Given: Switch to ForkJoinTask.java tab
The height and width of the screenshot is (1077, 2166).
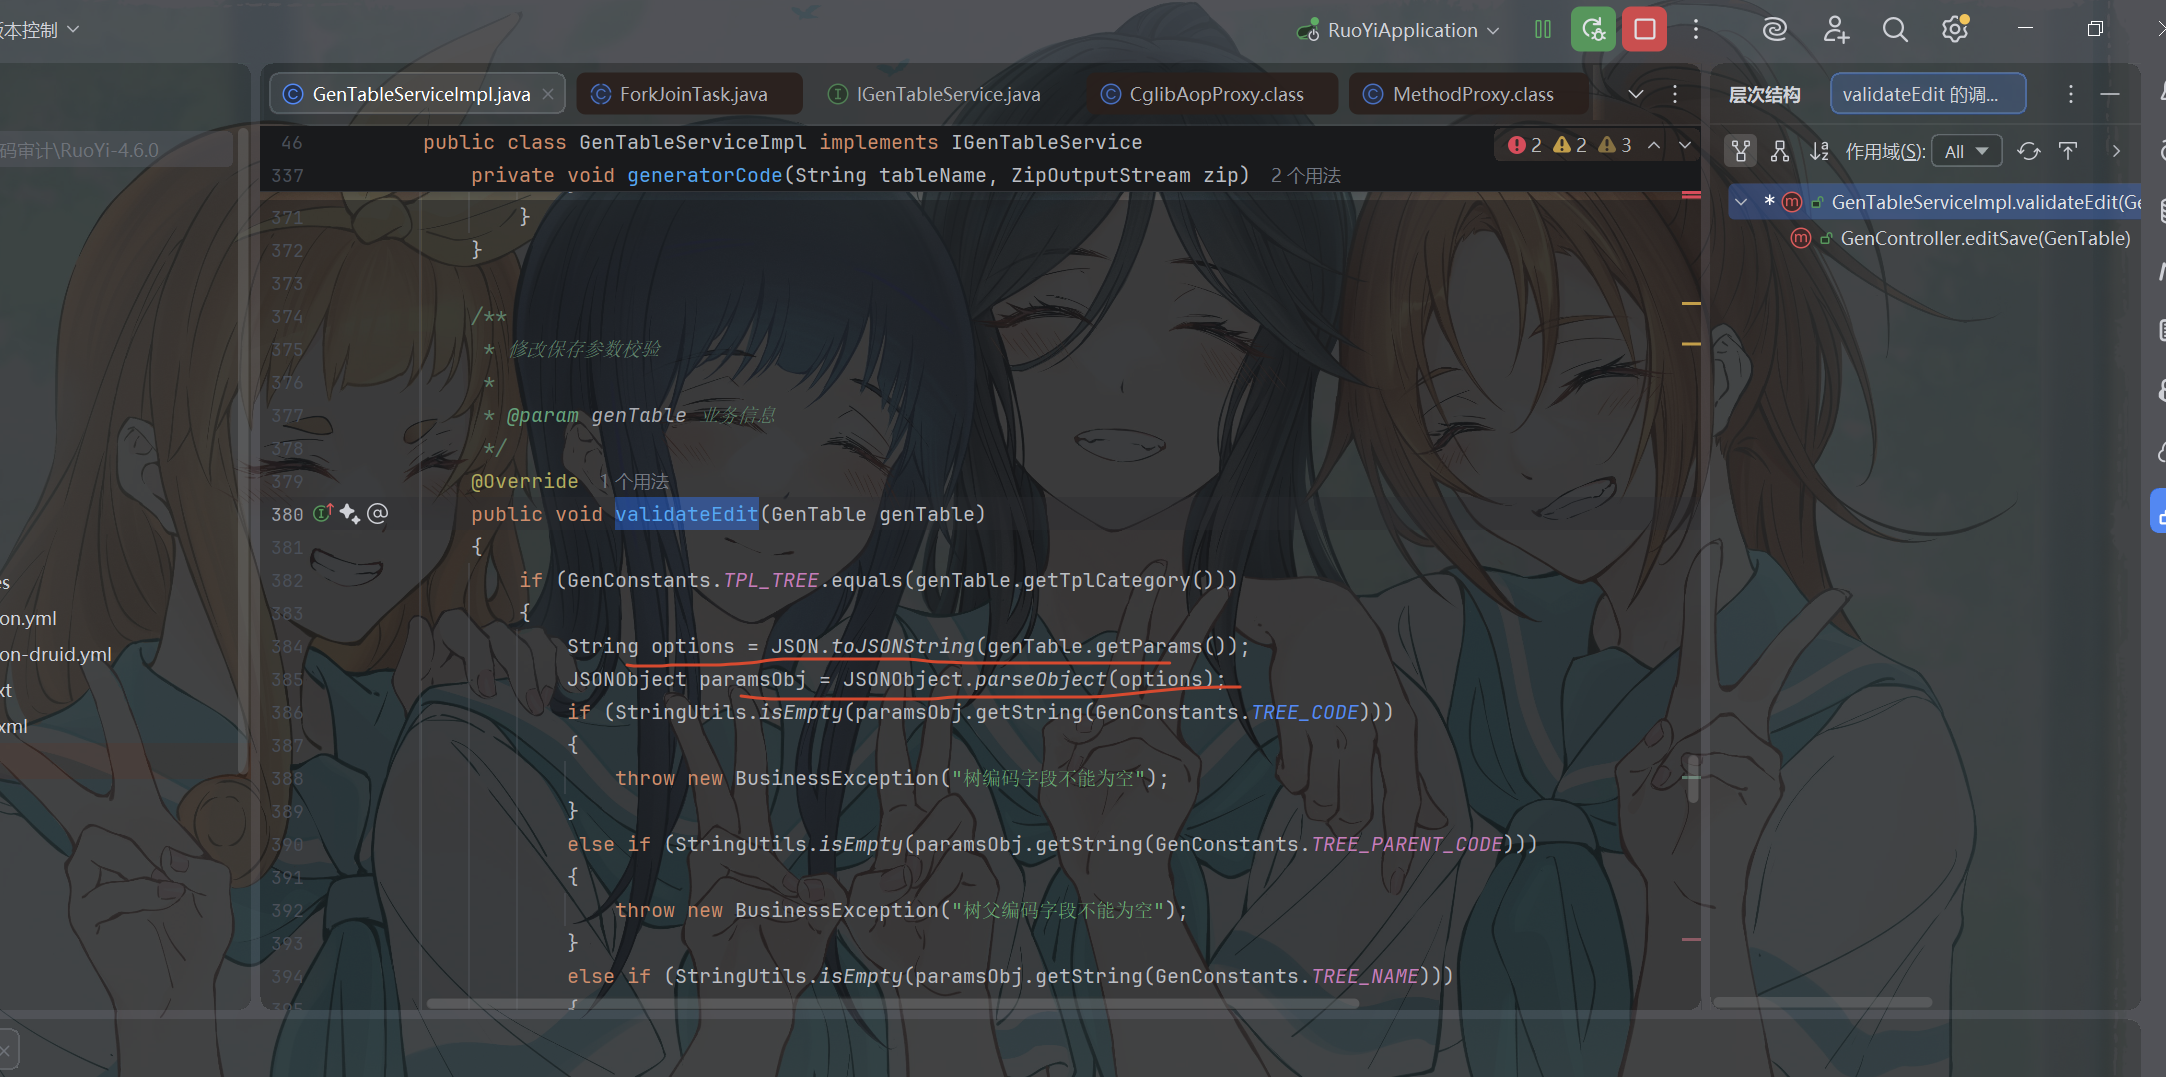Looking at the screenshot, I should coord(690,94).
